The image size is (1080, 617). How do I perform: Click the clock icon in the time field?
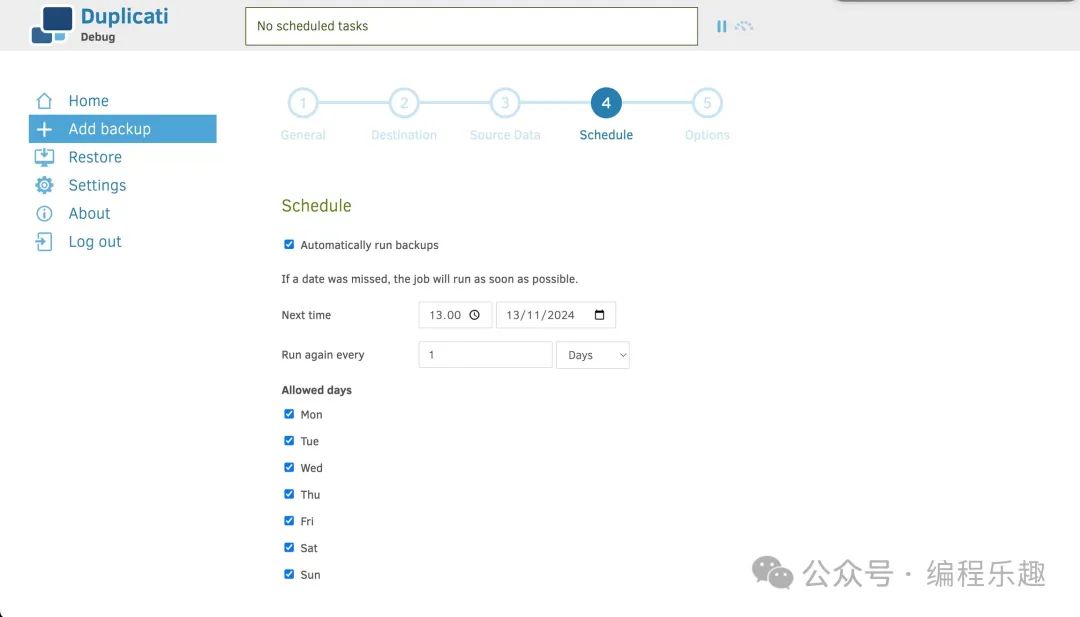point(475,315)
